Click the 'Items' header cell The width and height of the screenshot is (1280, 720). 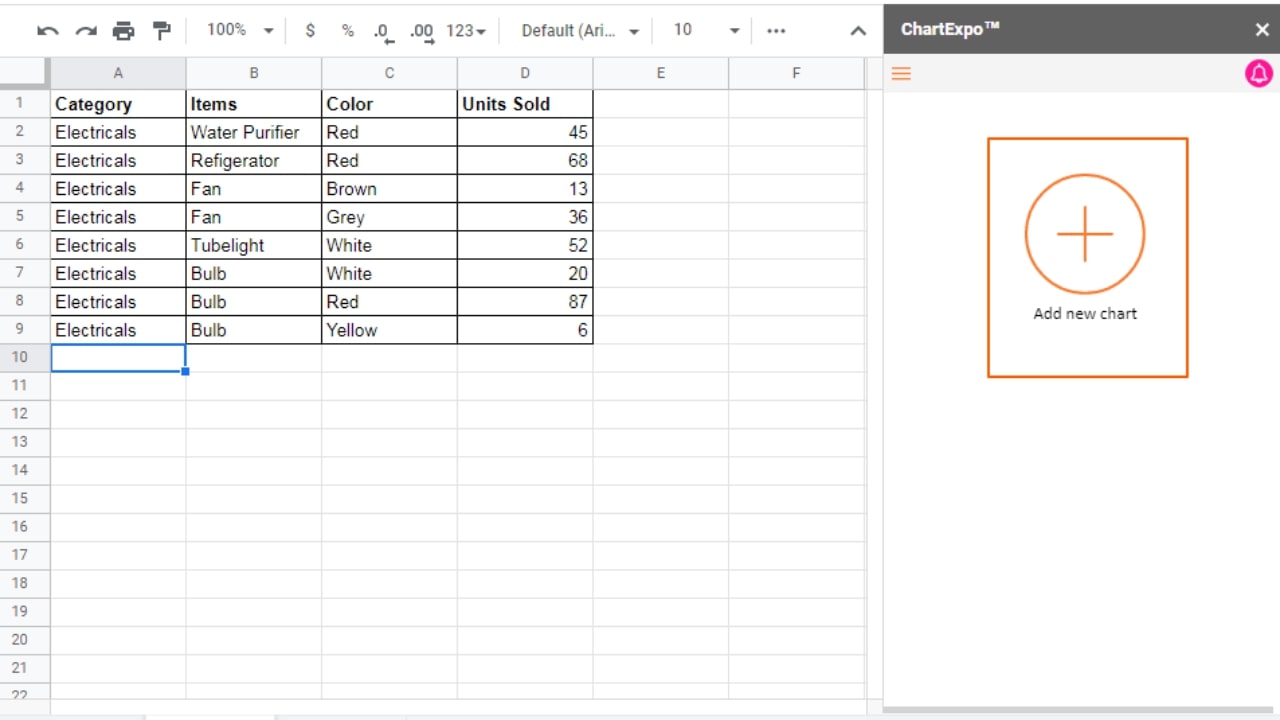coord(254,104)
